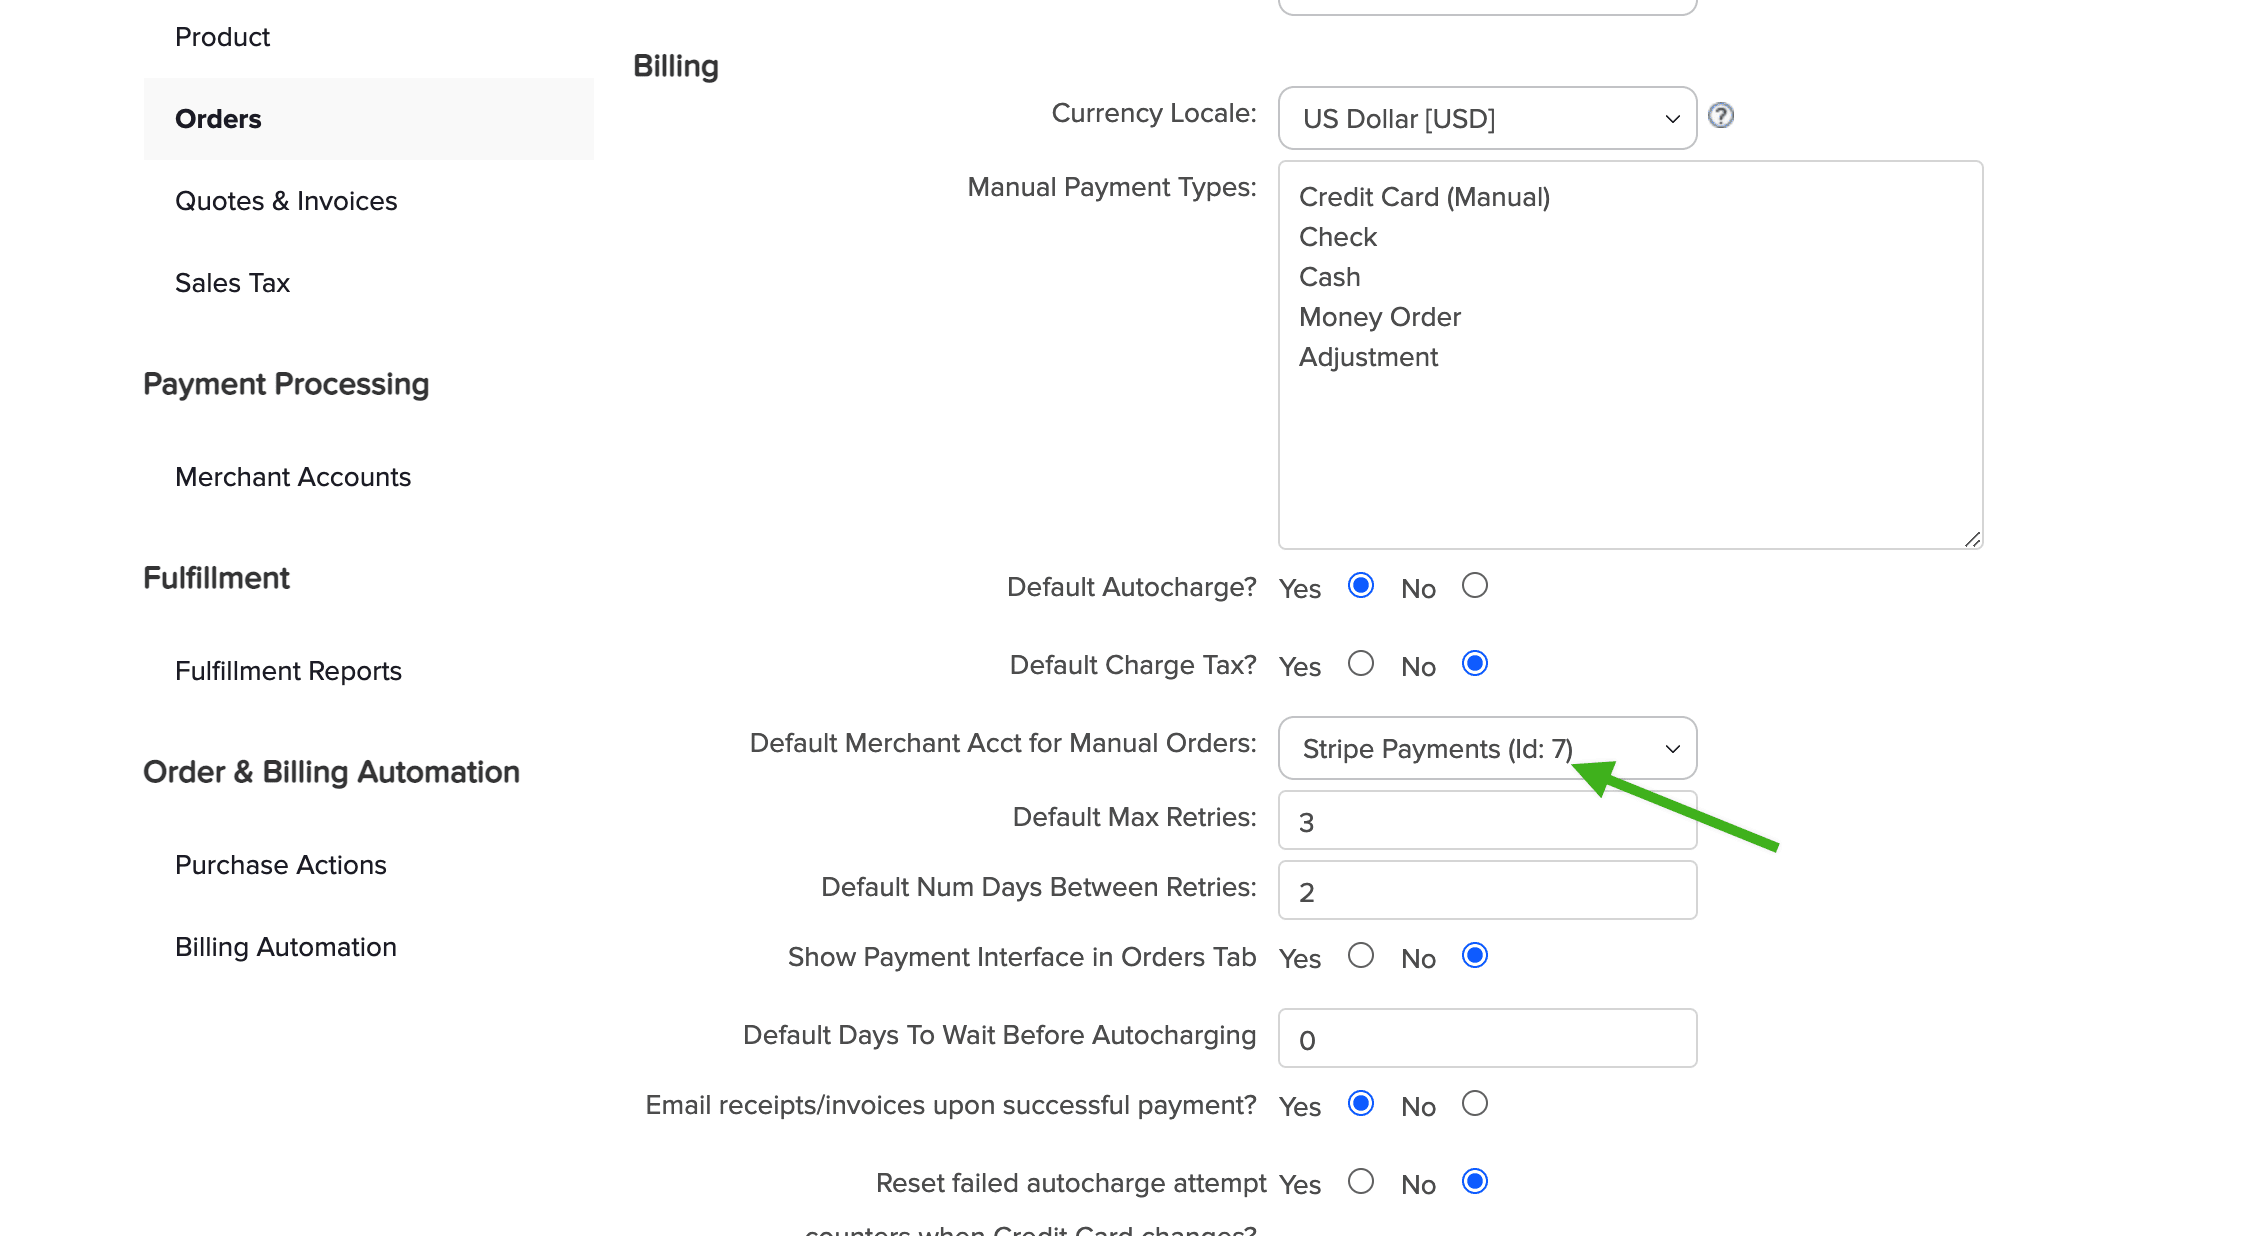The image size is (2248, 1236).
Task: Select No for Default Autocharge
Action: coord(1474,586)
